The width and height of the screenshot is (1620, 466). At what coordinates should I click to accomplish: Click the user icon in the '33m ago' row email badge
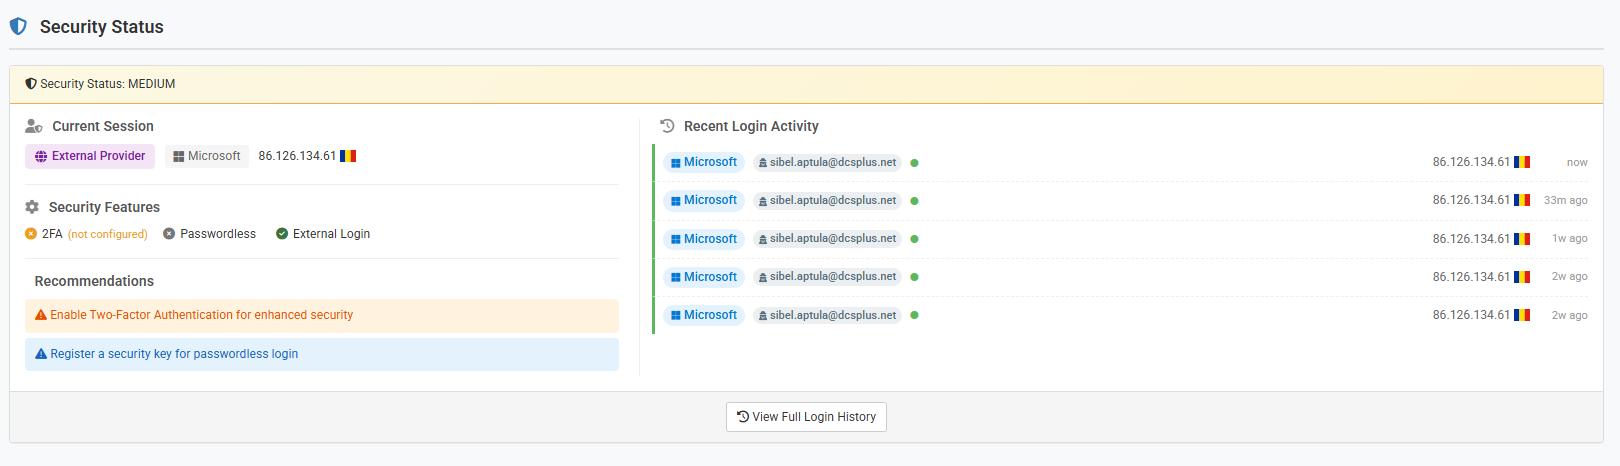coord(763,201)
